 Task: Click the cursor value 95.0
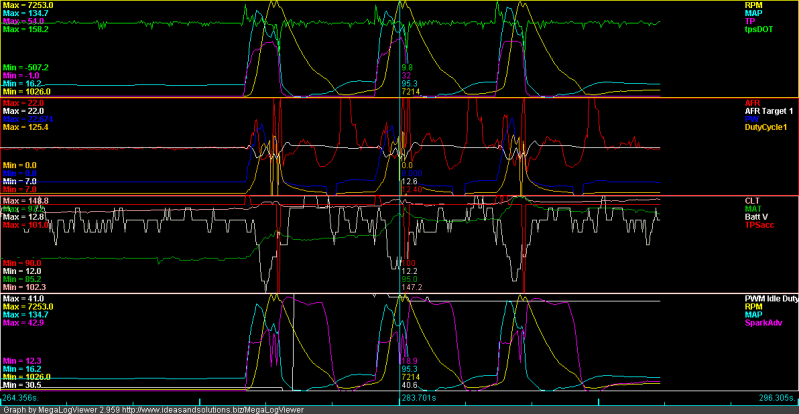pyautogui.click(x=409, y=279)
